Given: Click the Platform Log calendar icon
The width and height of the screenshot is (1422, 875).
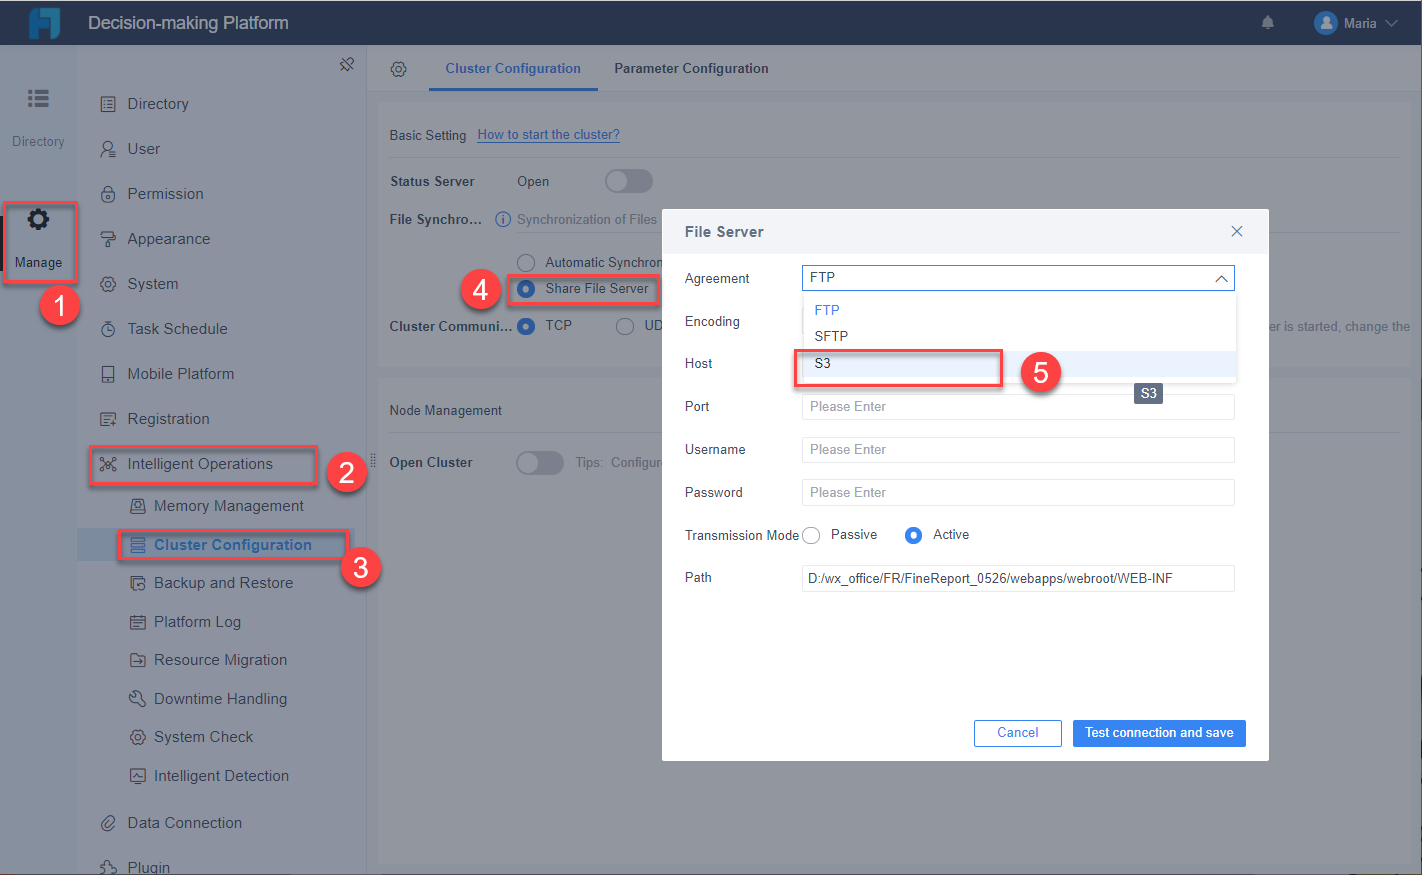Looking at the screenshot, I should tap(138, 622).
